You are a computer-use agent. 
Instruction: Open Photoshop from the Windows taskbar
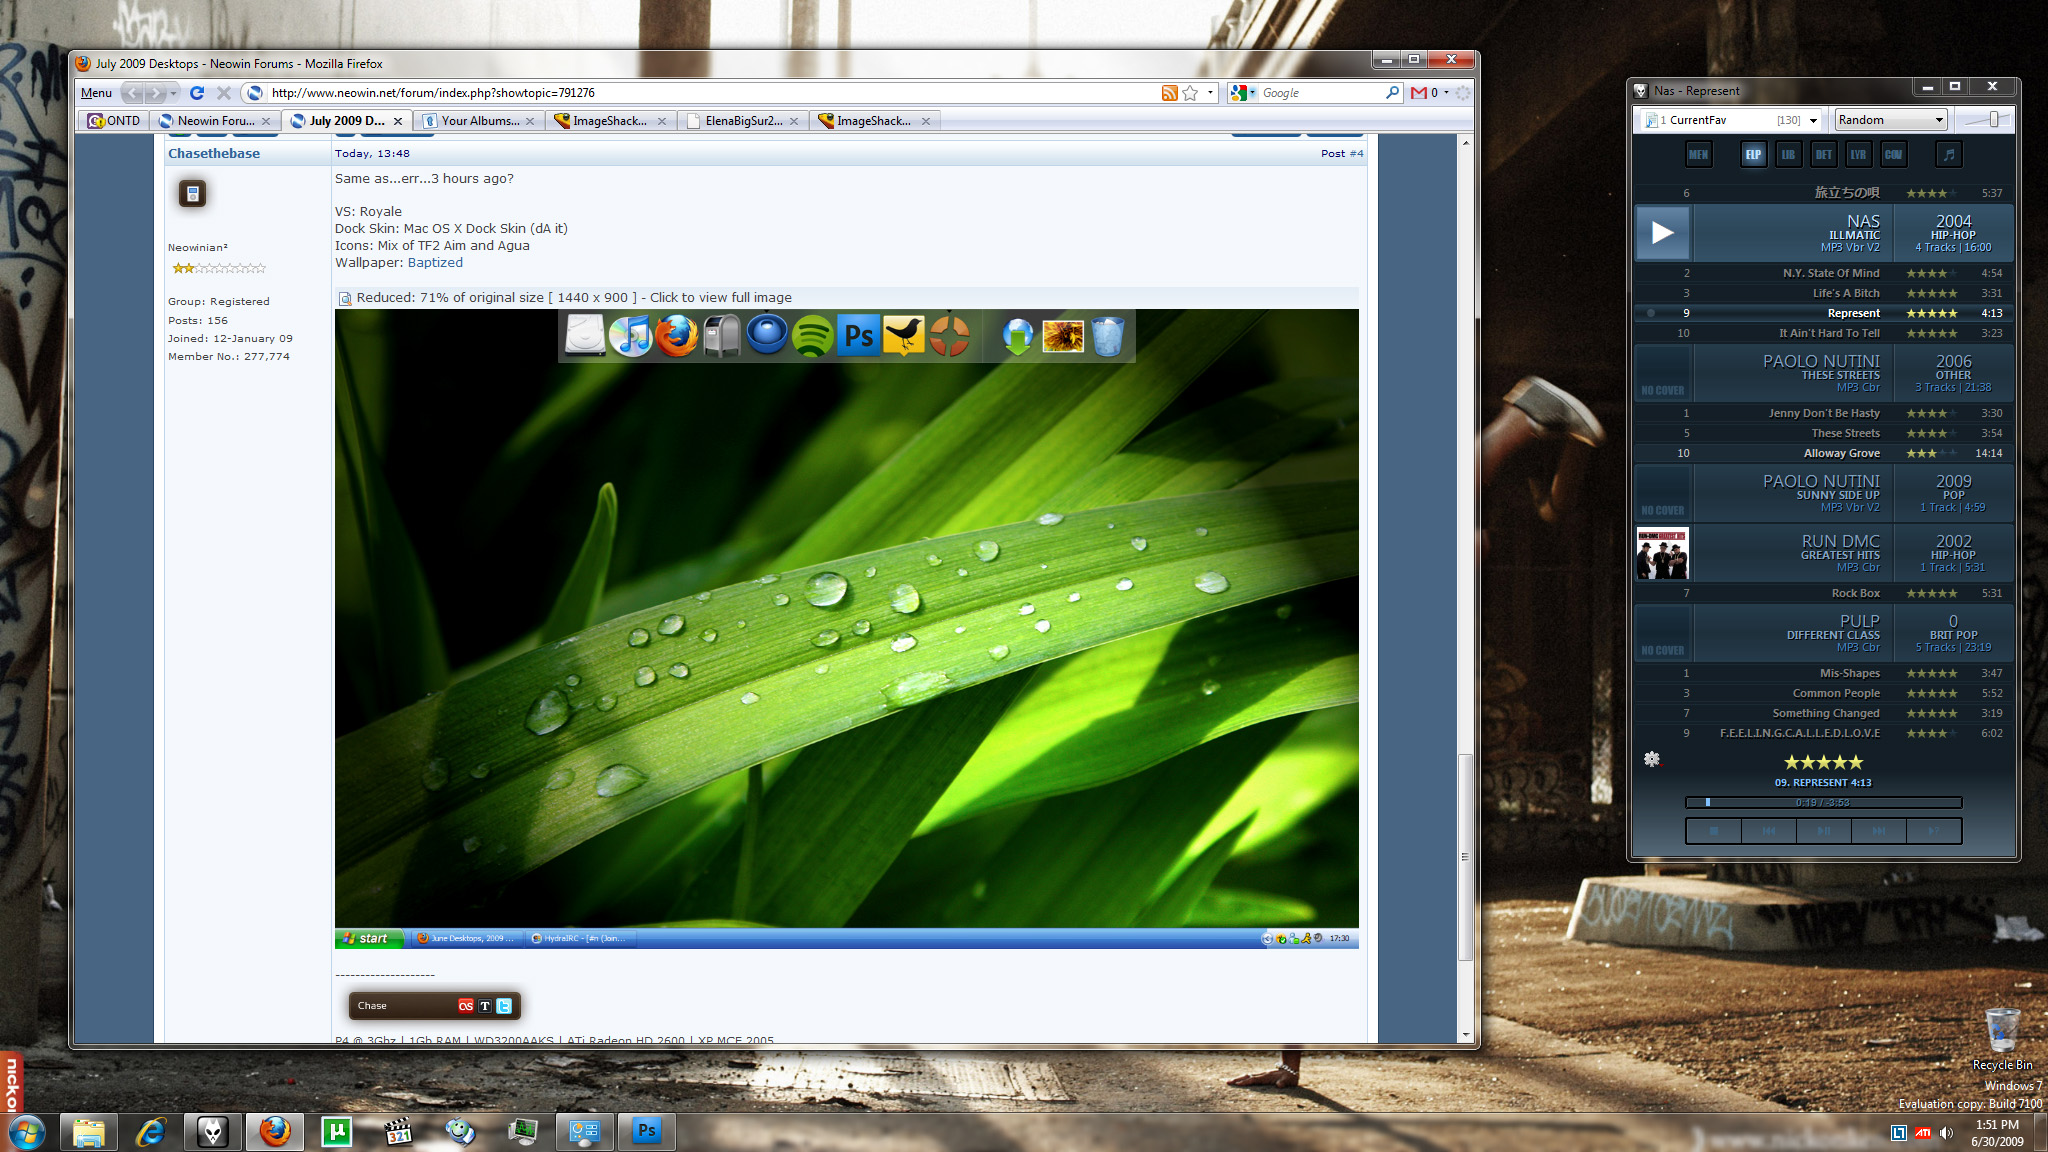[x=647, y=1131]
